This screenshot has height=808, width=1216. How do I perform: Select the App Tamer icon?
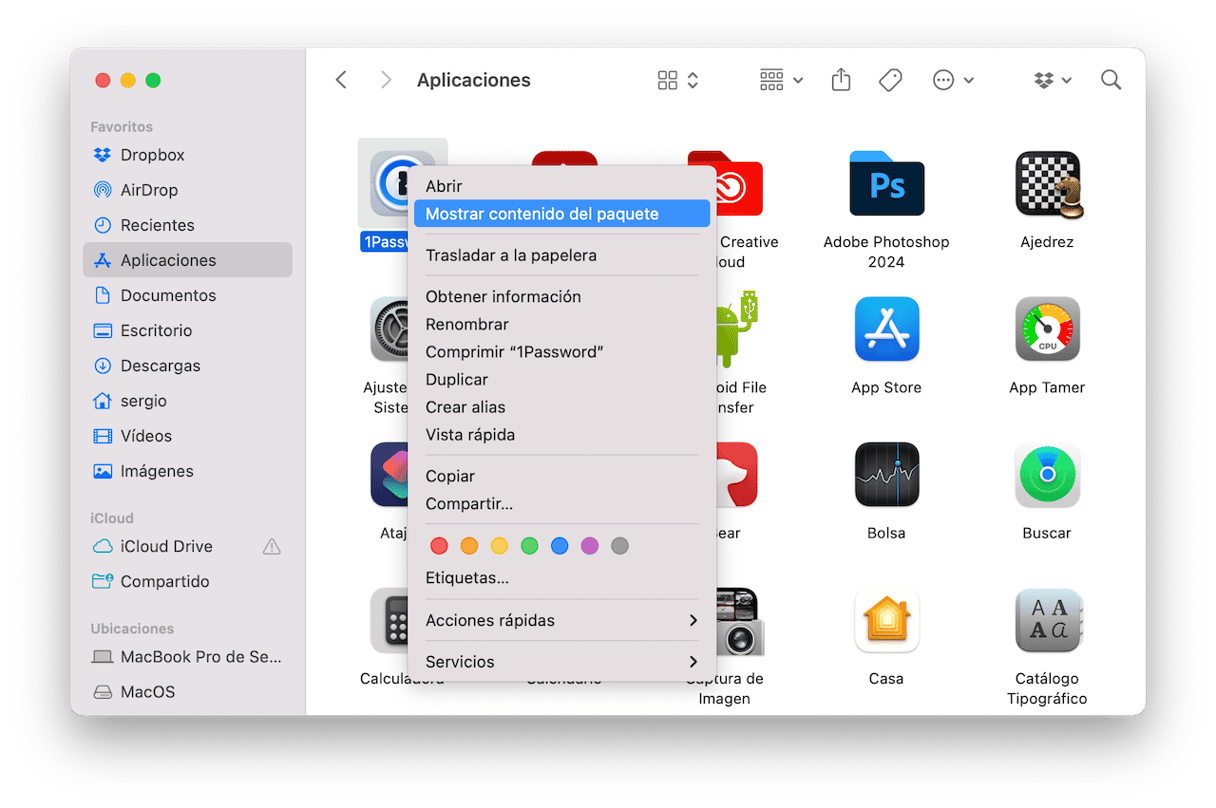[x=1047, y=329]
